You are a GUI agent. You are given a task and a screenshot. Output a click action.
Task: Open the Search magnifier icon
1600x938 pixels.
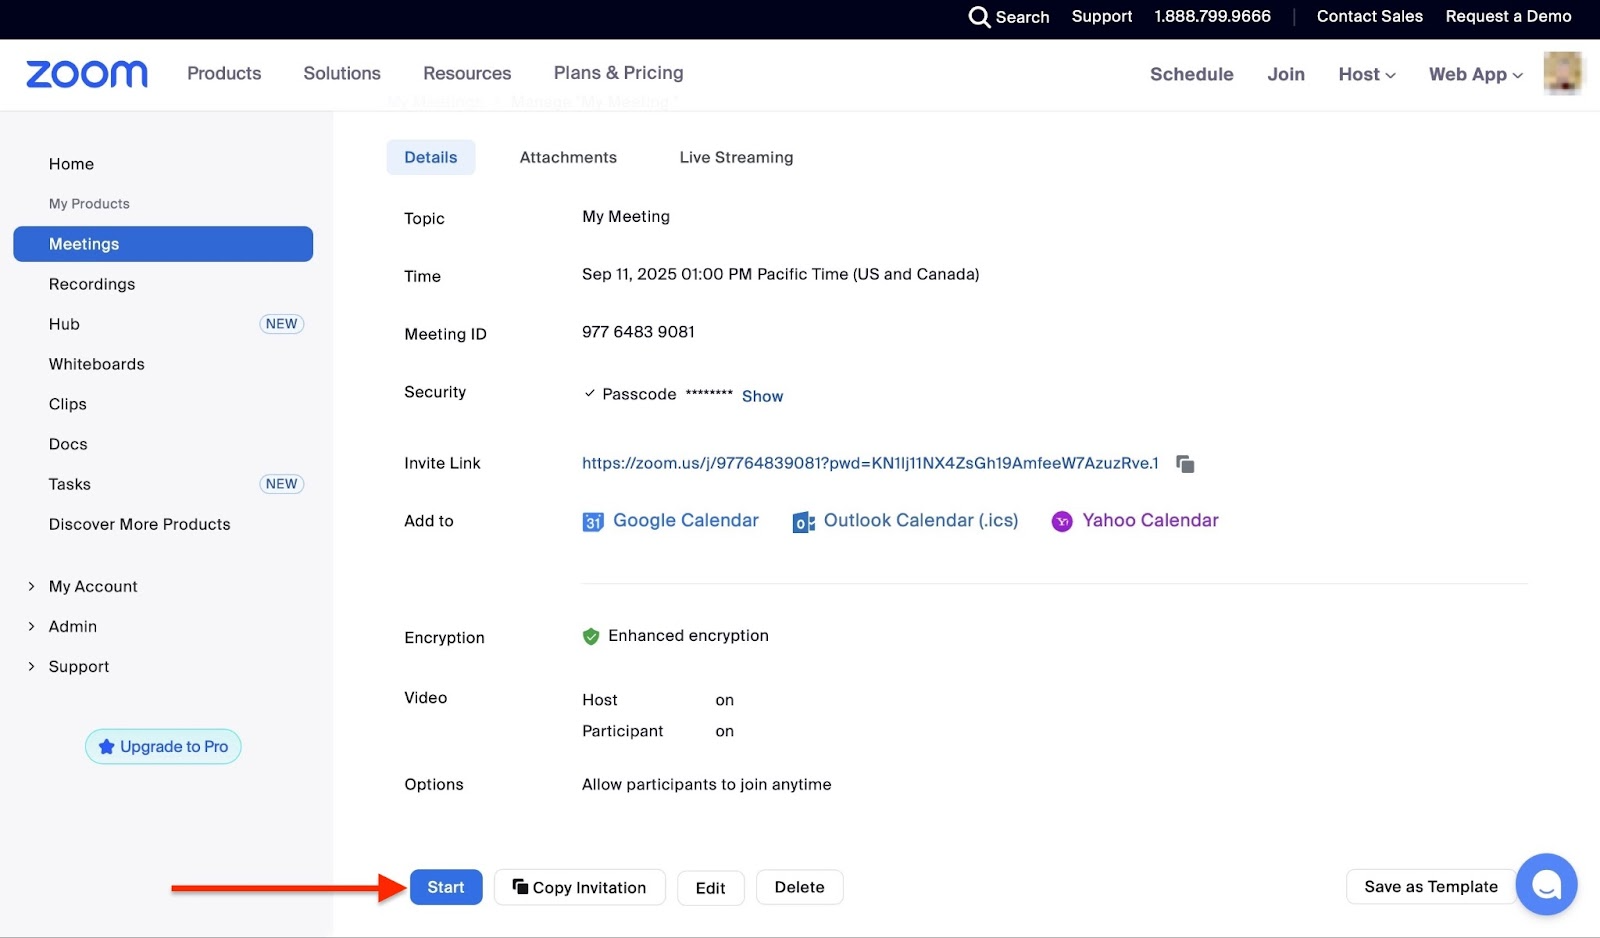[x=979, y=17]
